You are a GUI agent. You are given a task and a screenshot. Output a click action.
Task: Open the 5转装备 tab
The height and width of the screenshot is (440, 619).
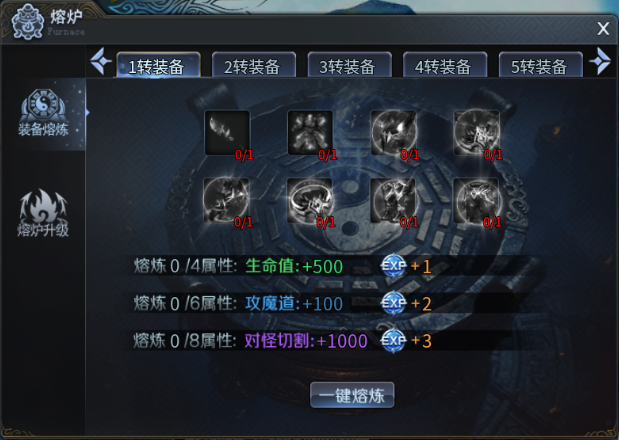pyautogui.click(x=540, y=65)
